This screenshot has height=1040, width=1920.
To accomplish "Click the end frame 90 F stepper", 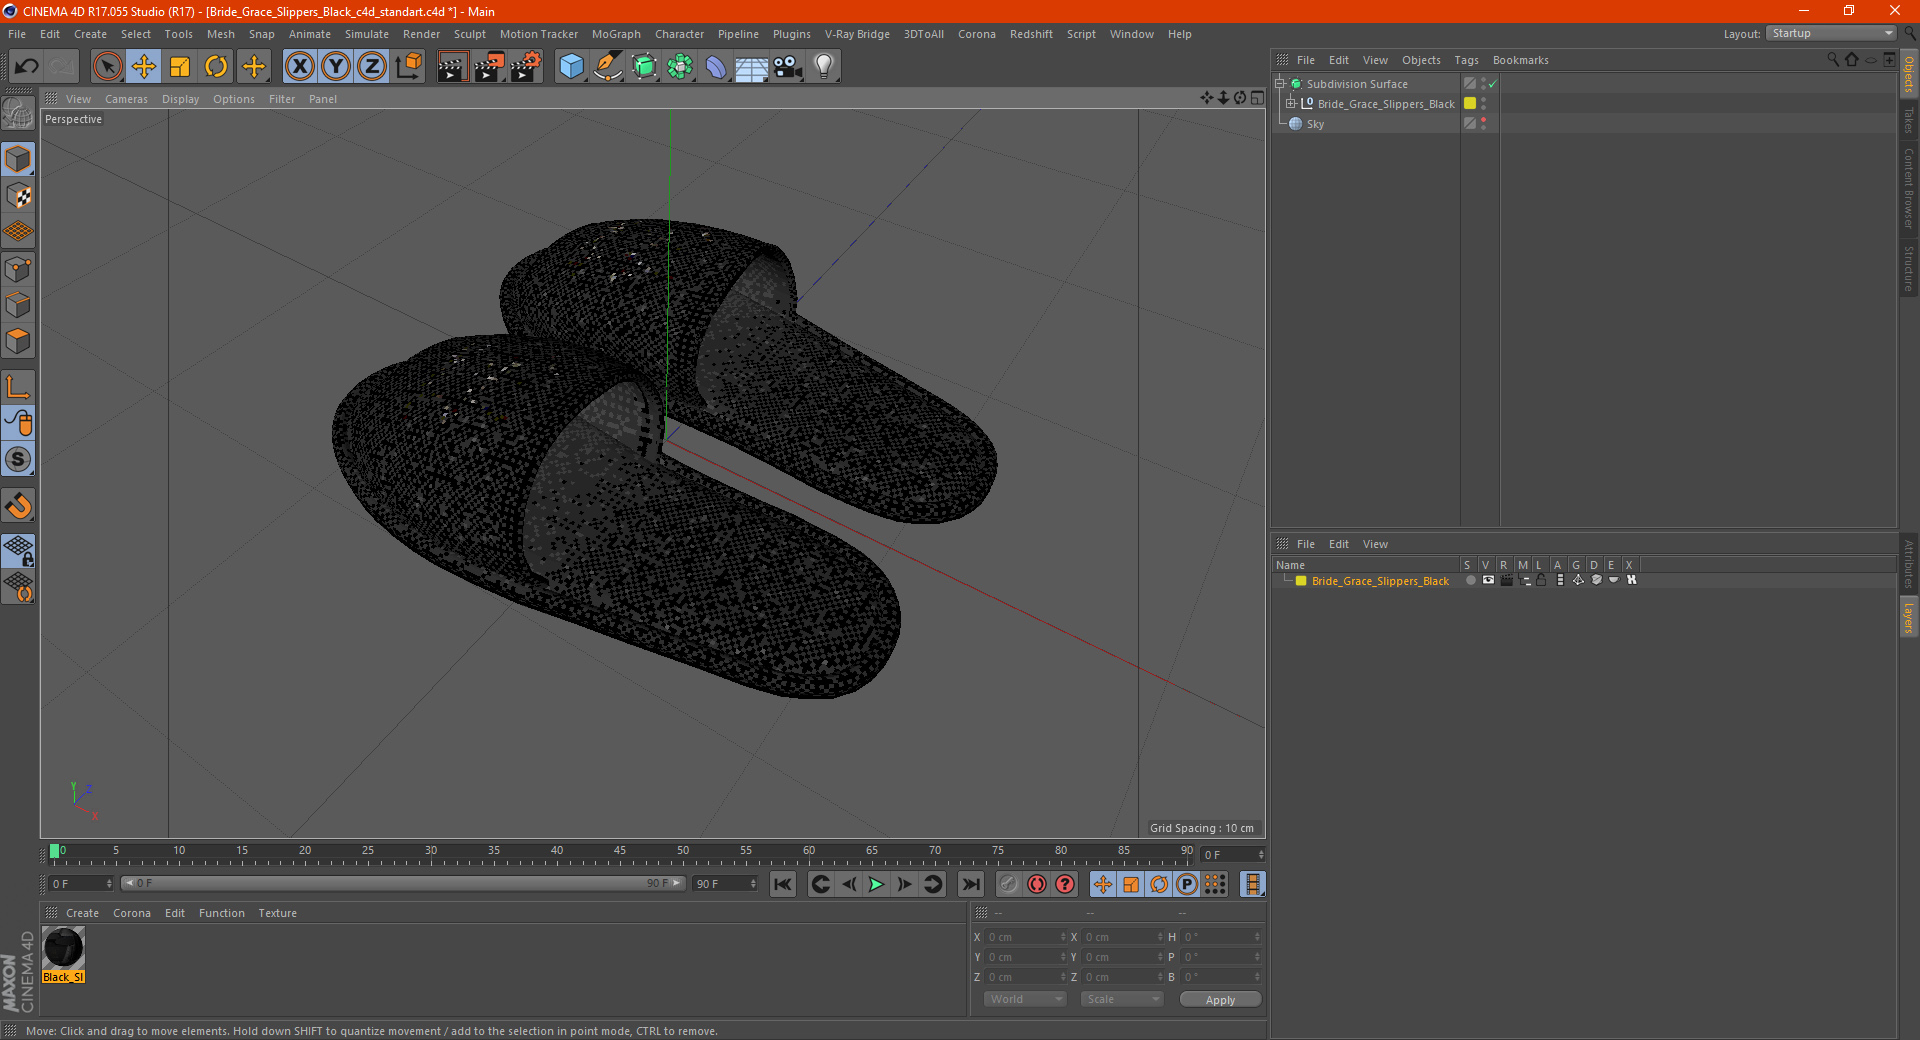I will coord(753,884).
